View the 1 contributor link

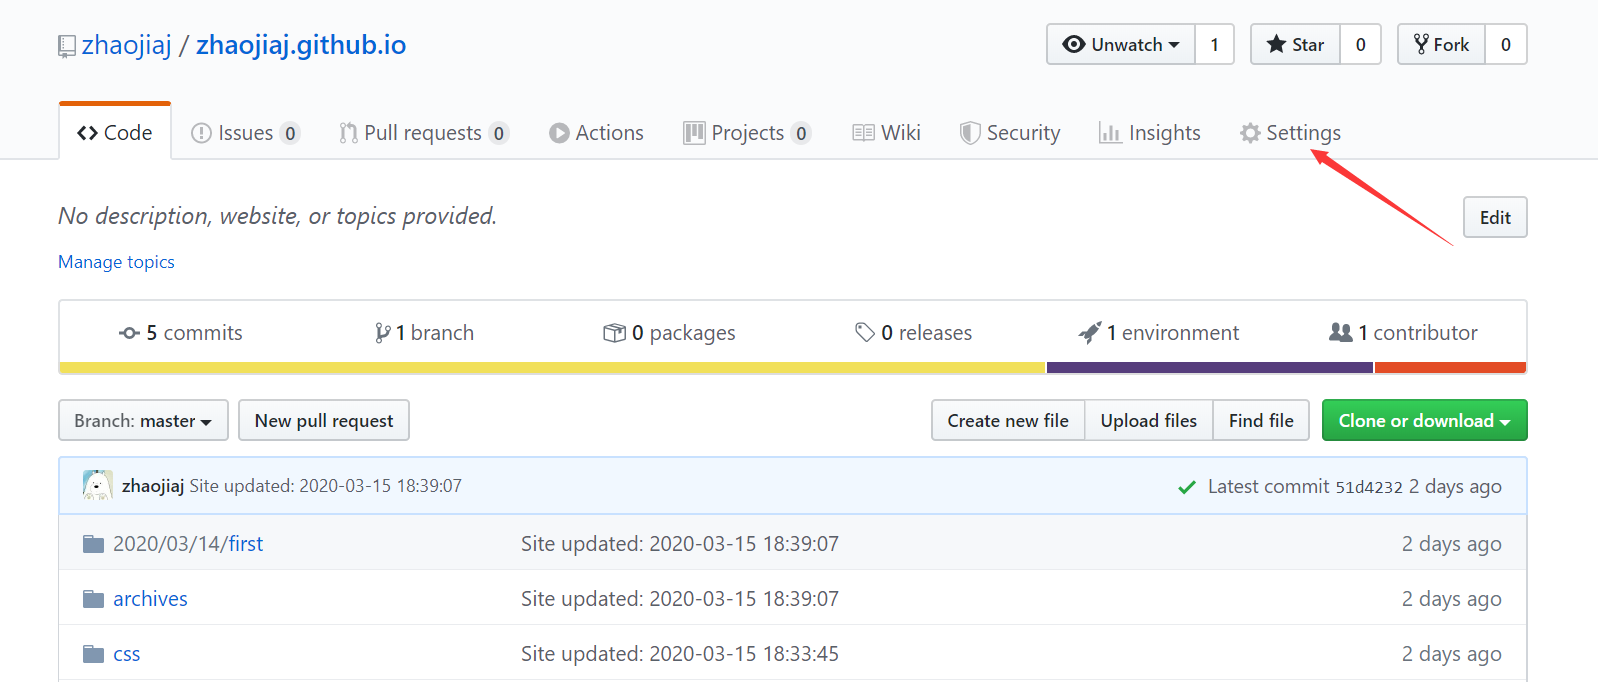[x=1403, y=333]
